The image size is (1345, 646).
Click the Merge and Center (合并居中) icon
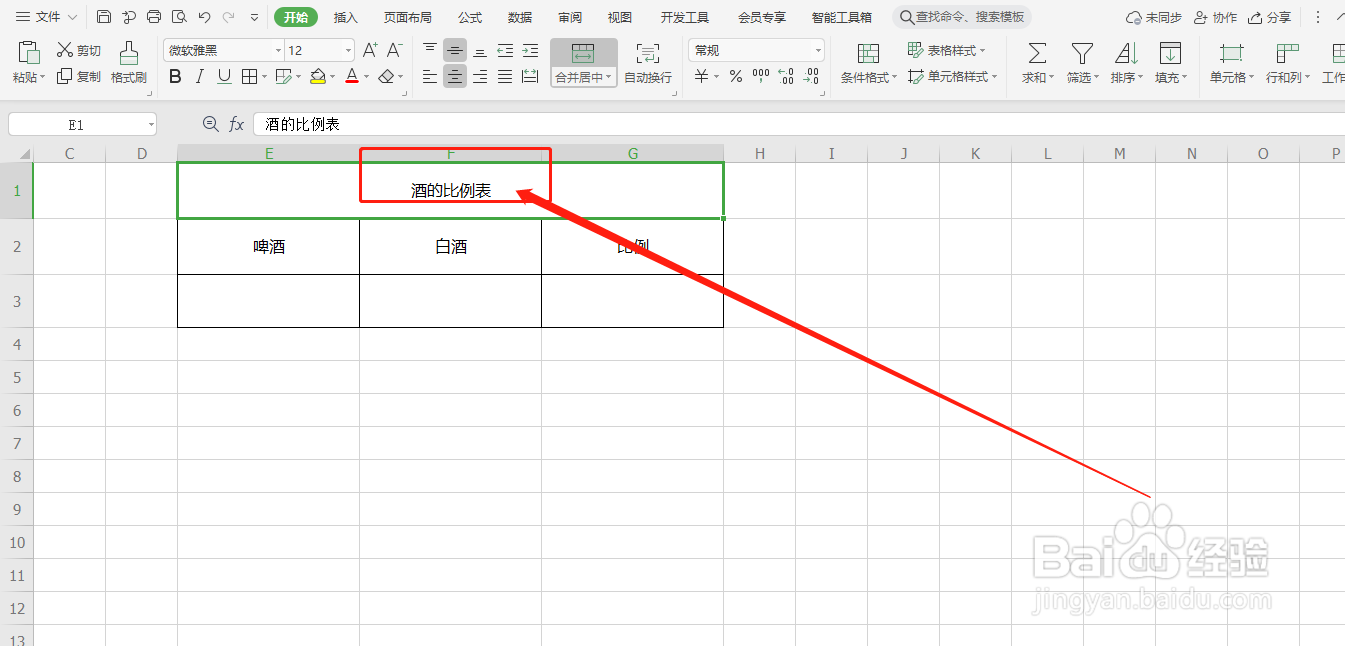(x=583, y=53)
